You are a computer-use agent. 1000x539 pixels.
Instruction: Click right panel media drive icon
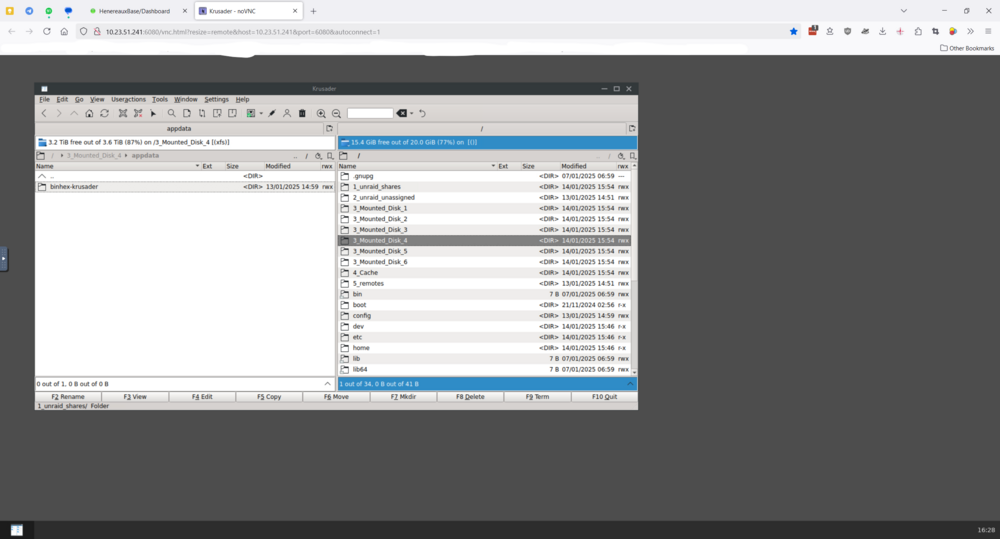[345, 142]
